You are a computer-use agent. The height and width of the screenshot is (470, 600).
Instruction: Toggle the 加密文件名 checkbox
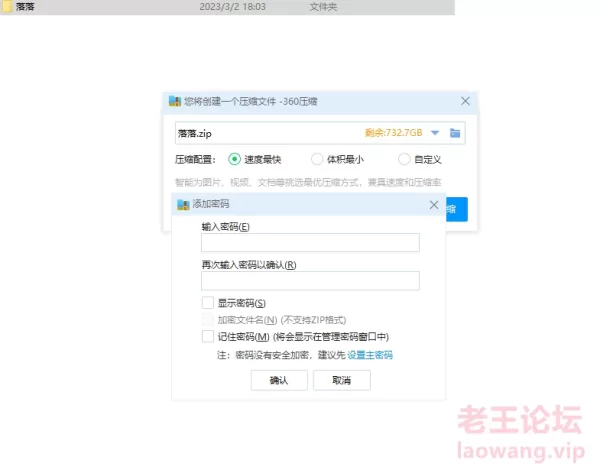click(208, 320)
